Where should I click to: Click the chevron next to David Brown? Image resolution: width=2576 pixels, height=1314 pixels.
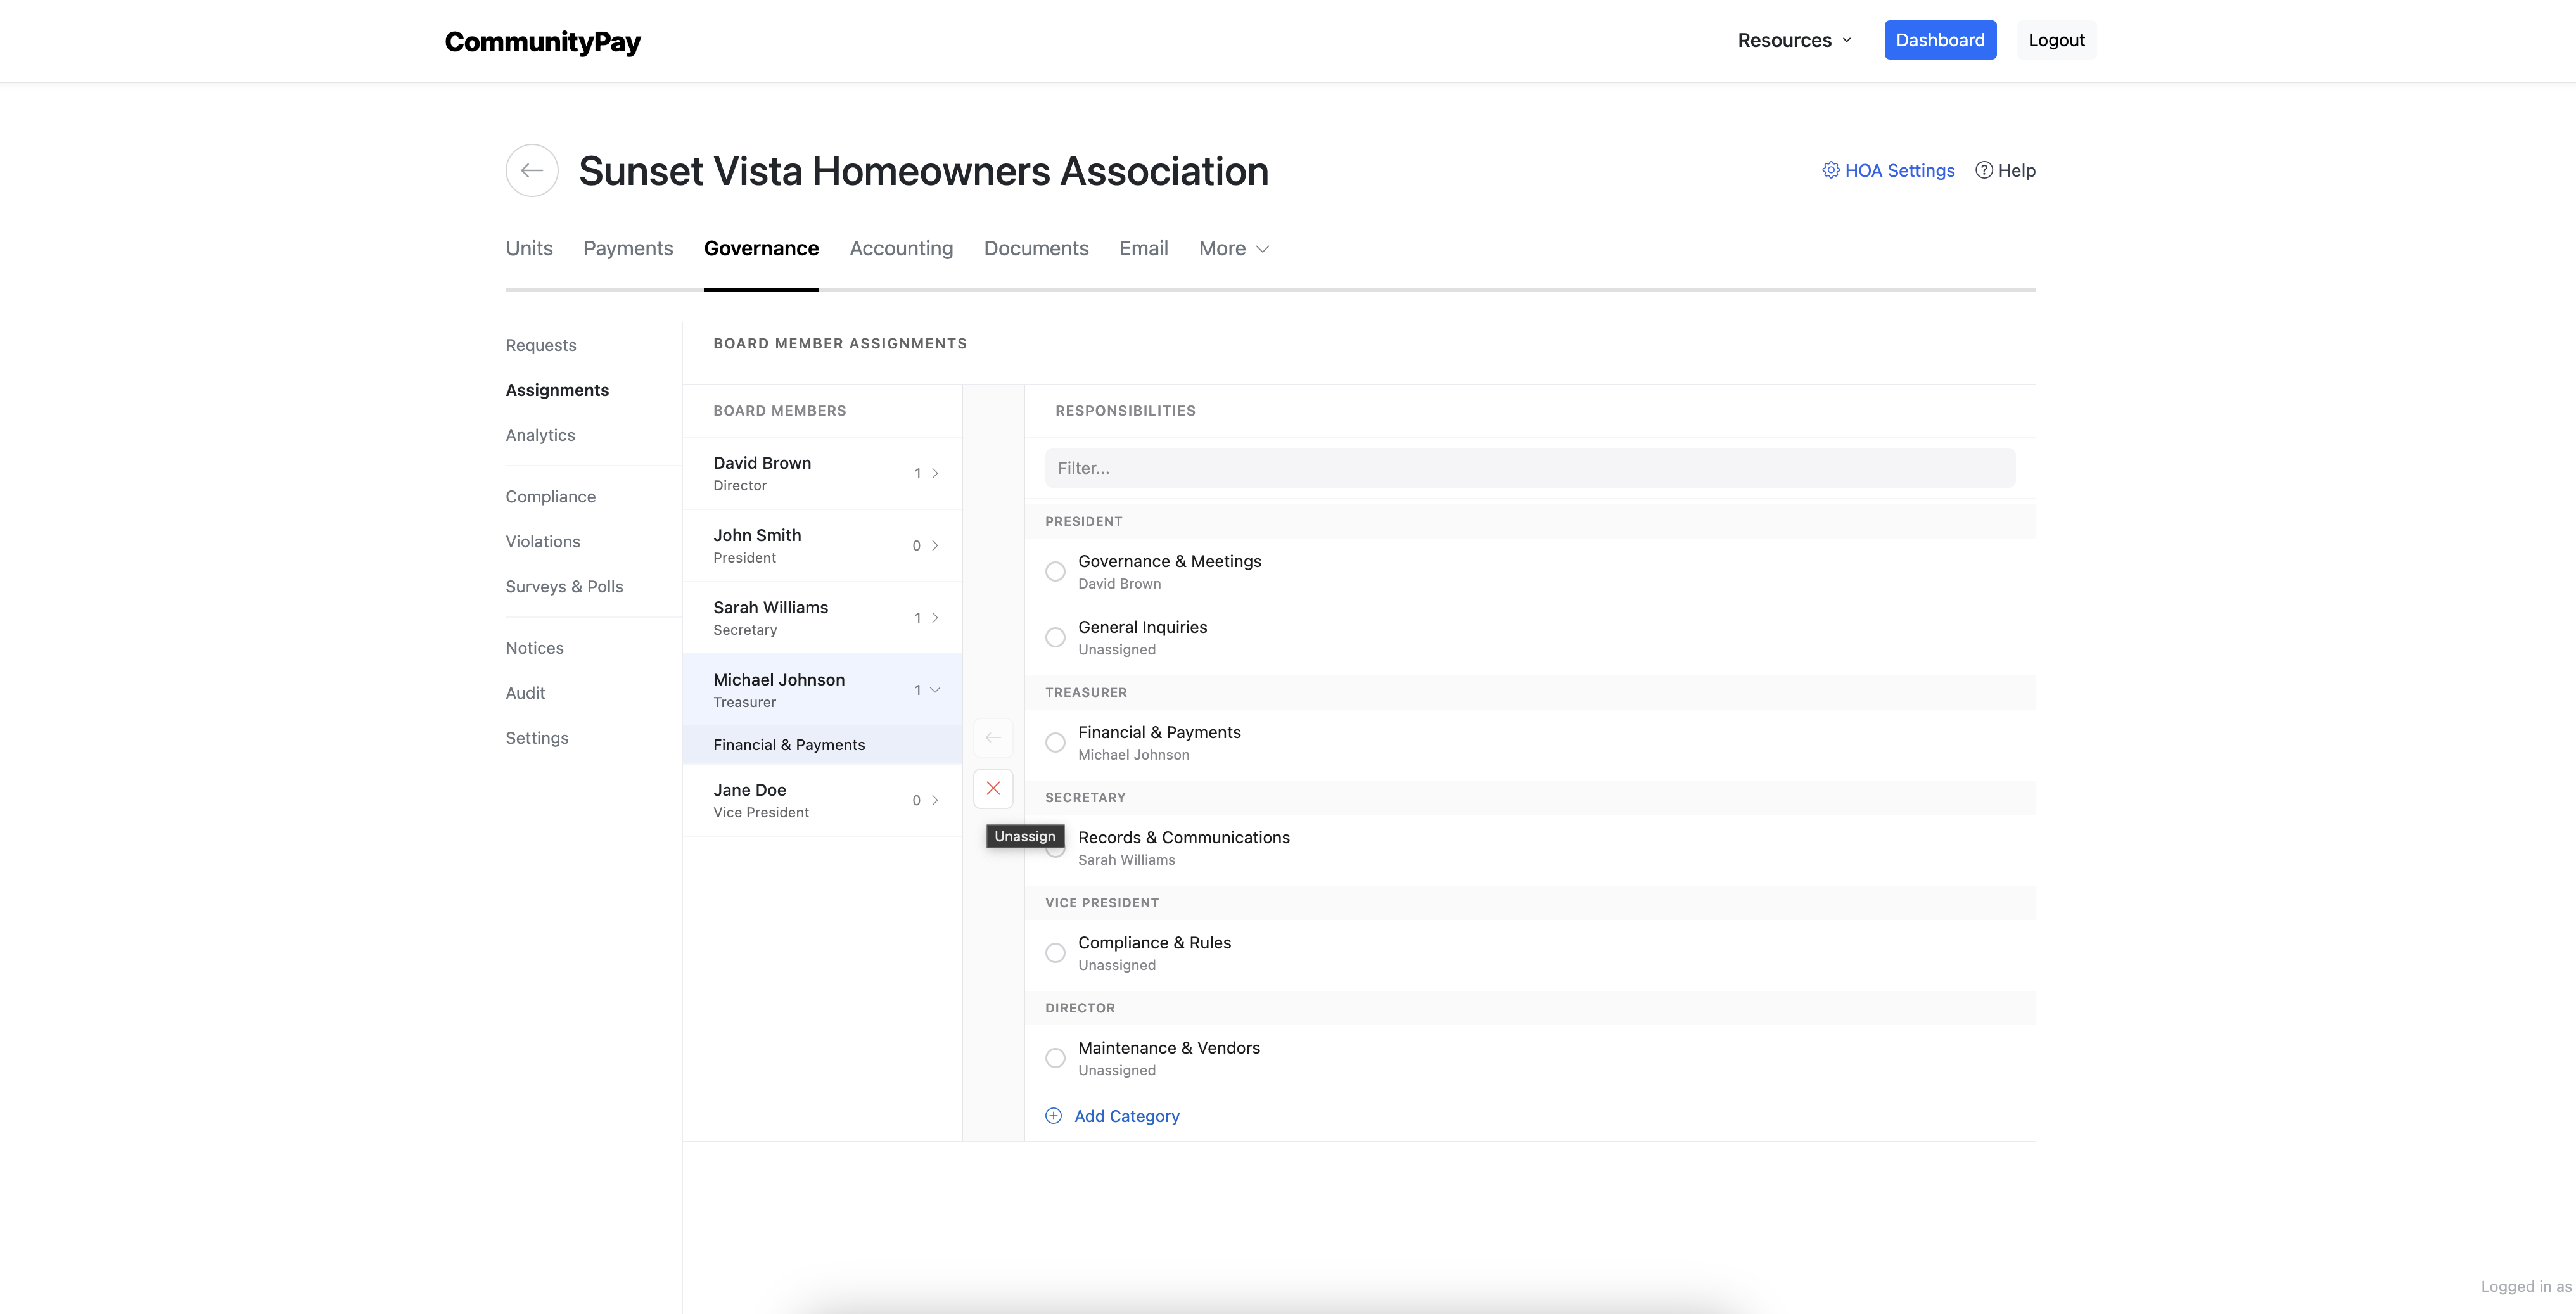(935, 473)
